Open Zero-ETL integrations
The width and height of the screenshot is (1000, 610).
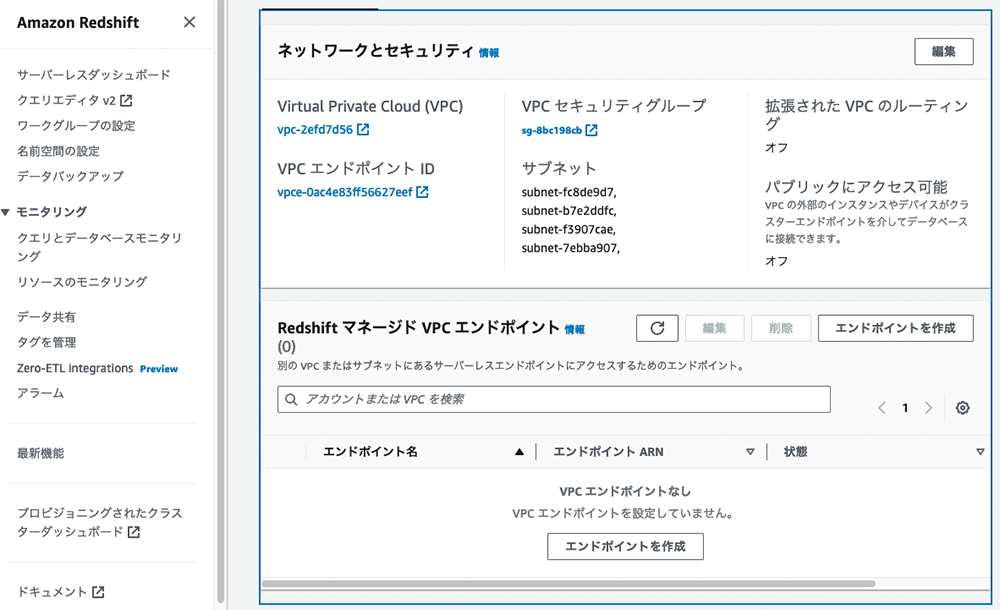[75, 368]
